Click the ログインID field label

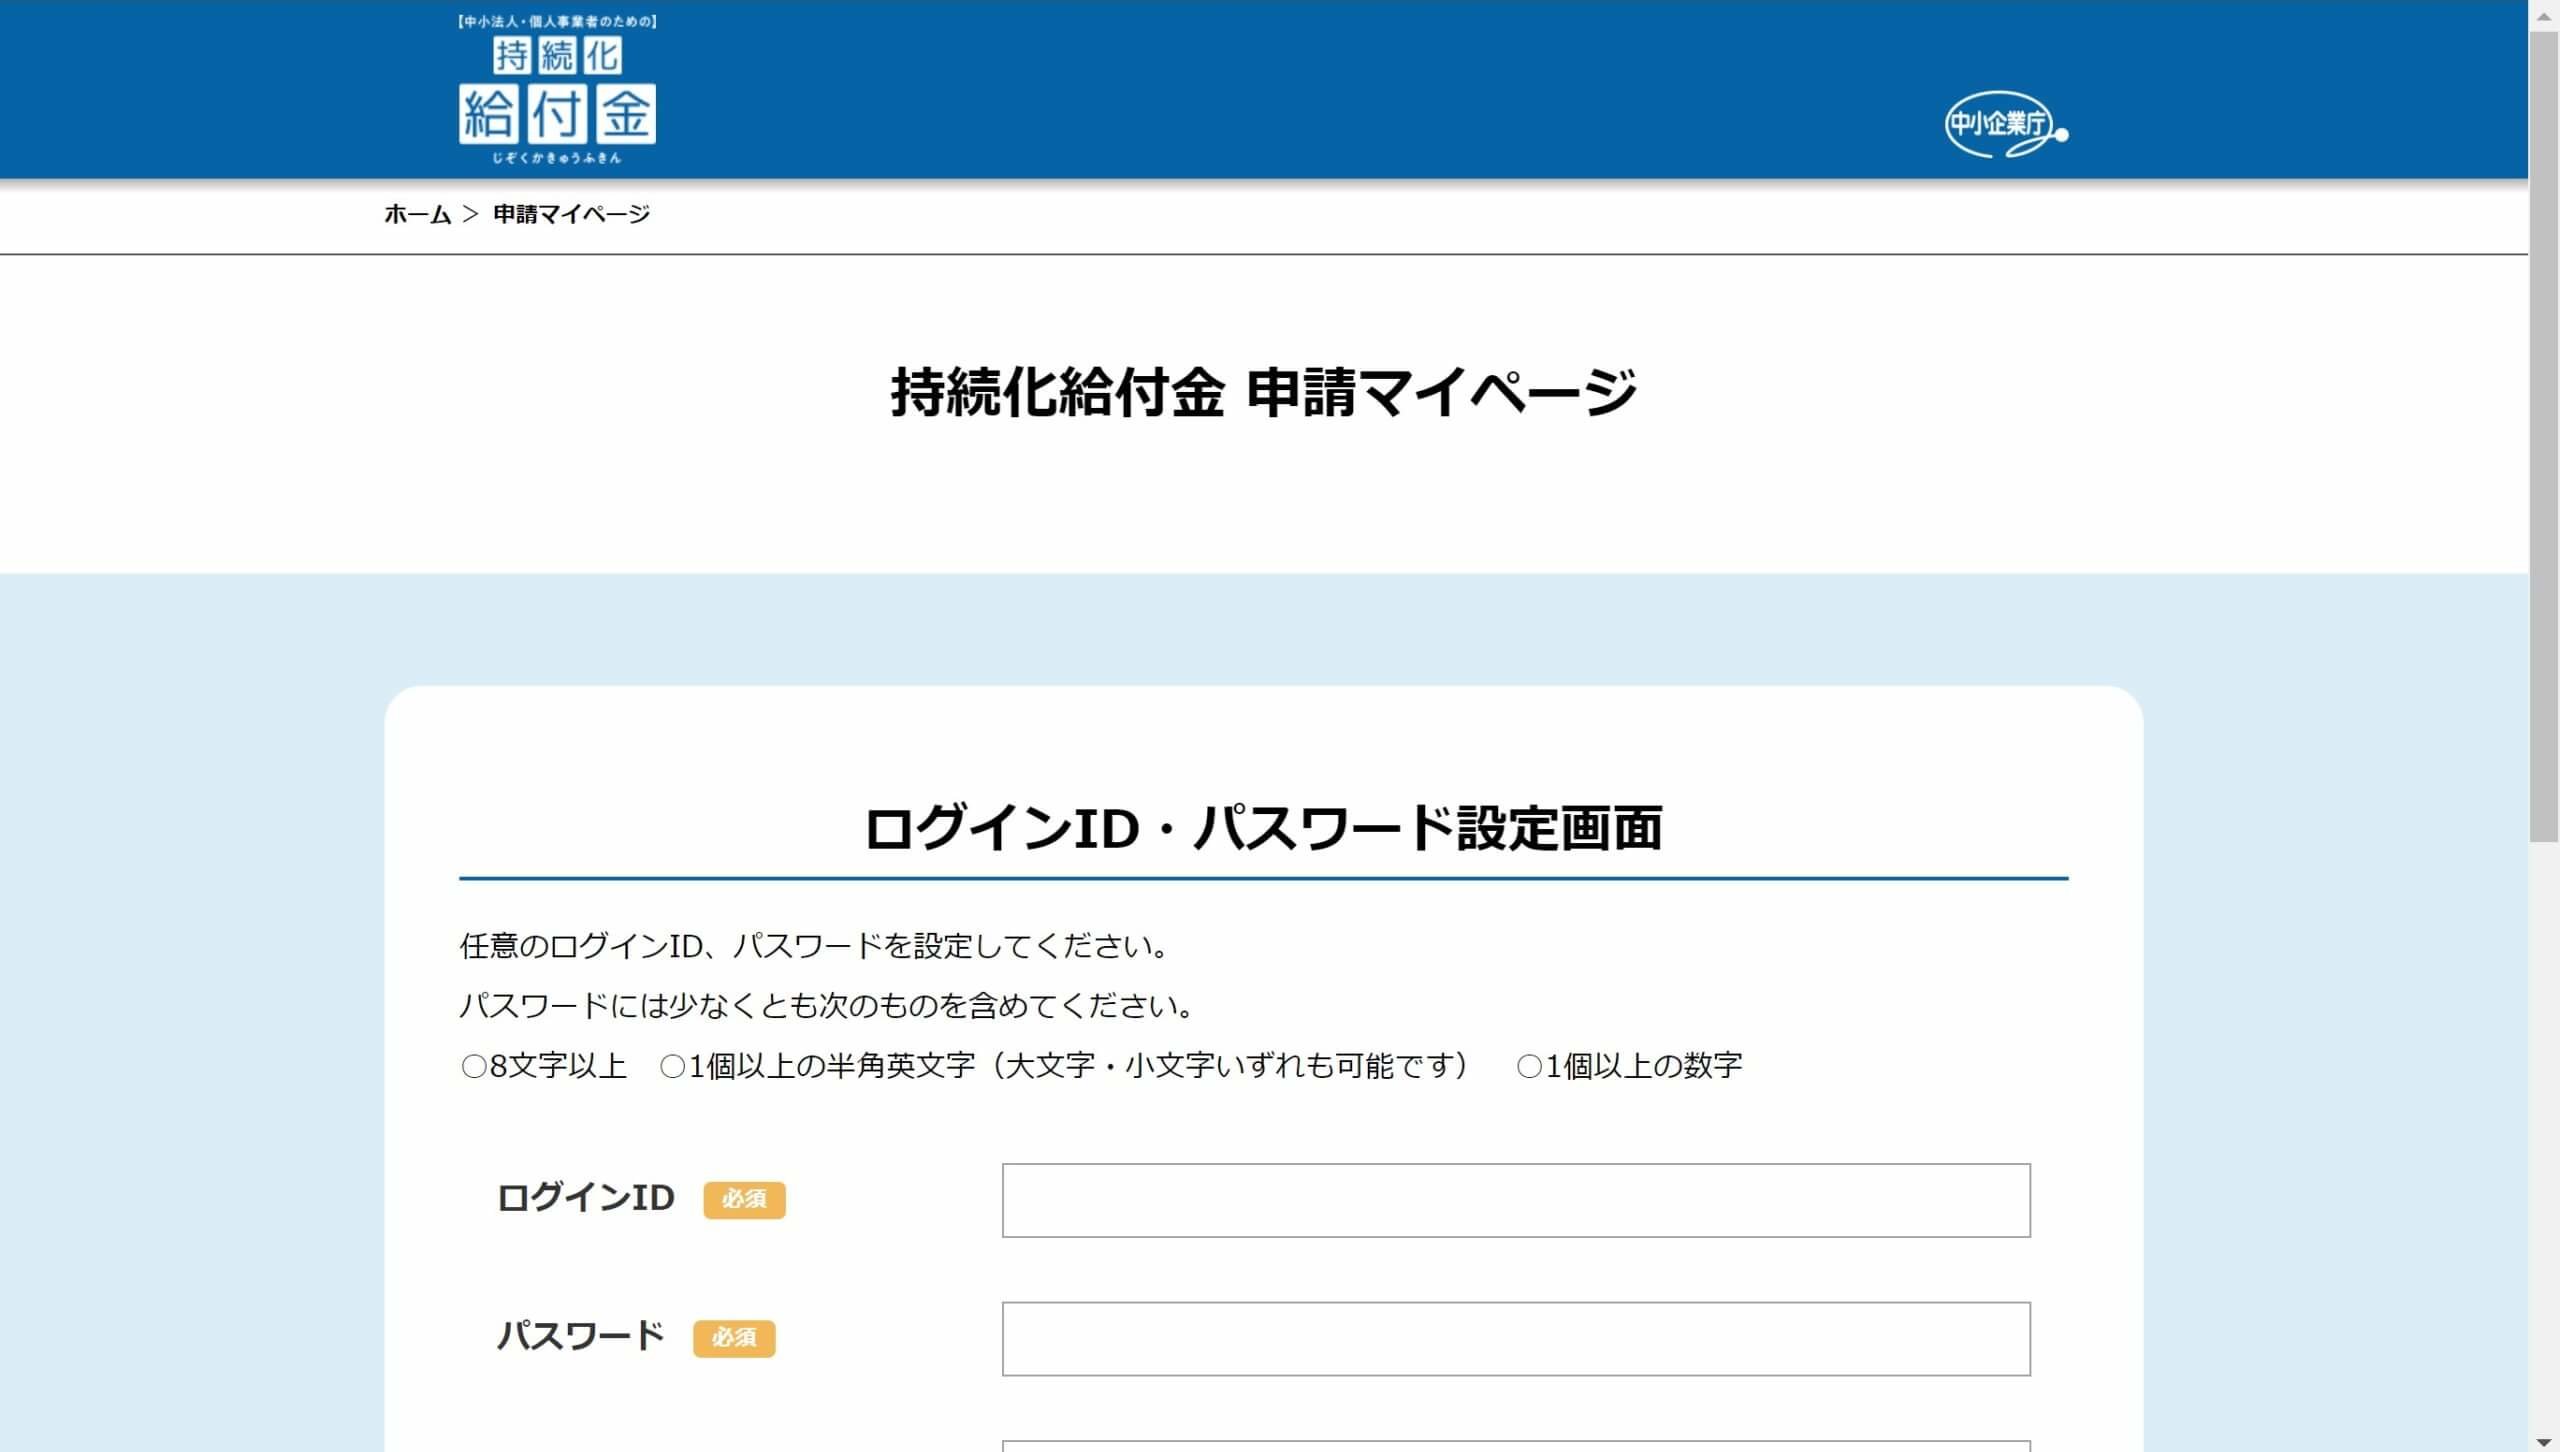[586, 1198]
